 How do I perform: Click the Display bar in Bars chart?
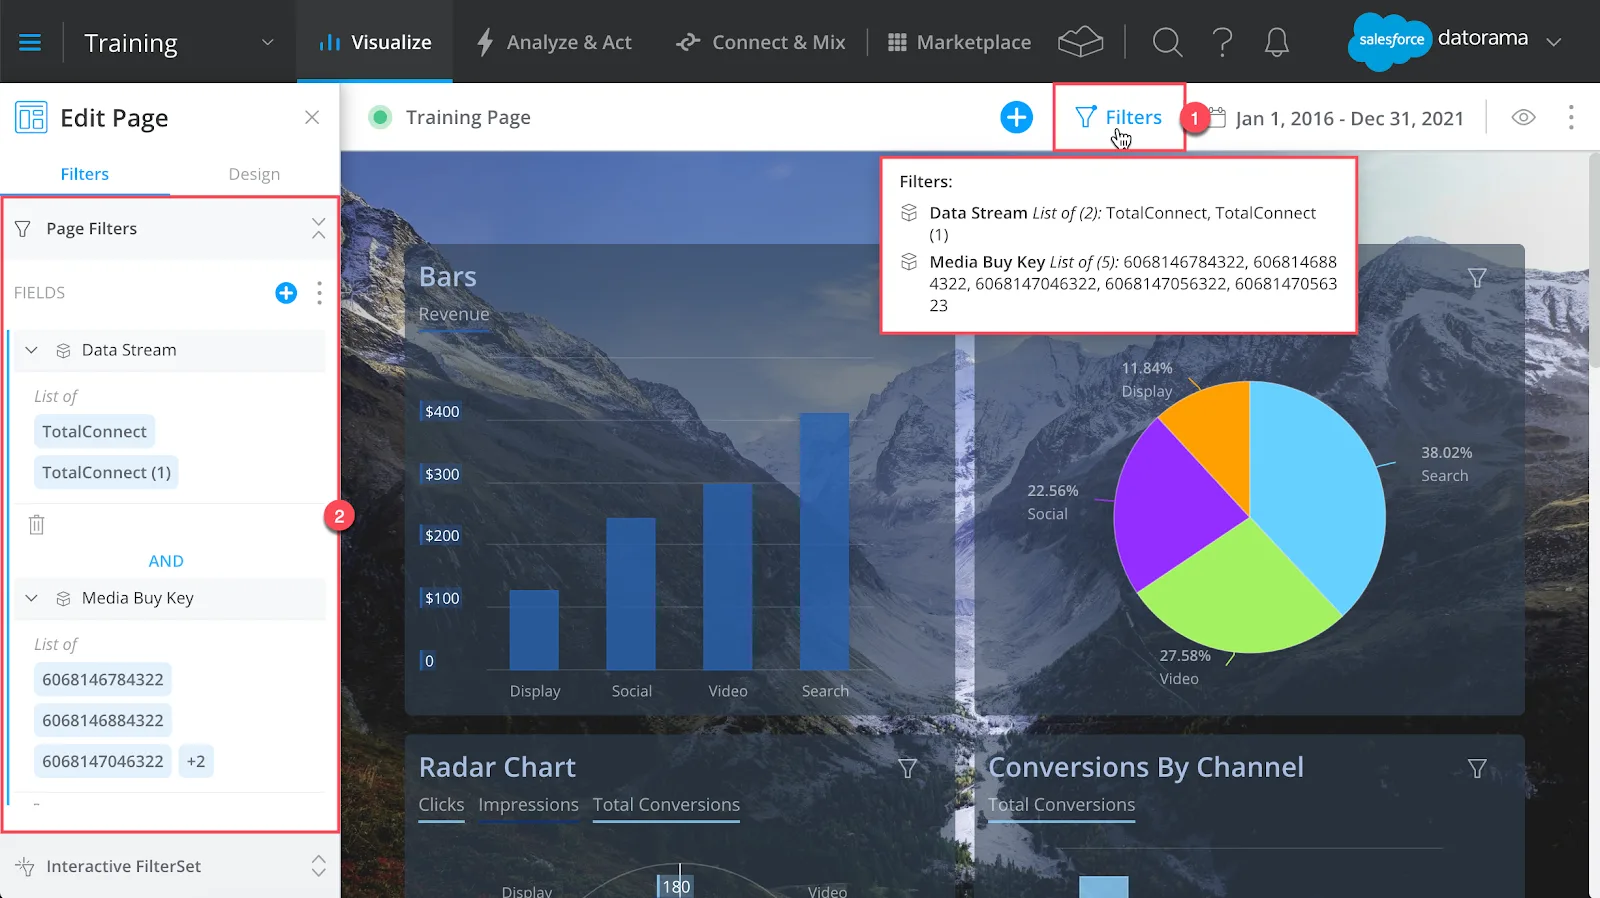tap(534, 630)
